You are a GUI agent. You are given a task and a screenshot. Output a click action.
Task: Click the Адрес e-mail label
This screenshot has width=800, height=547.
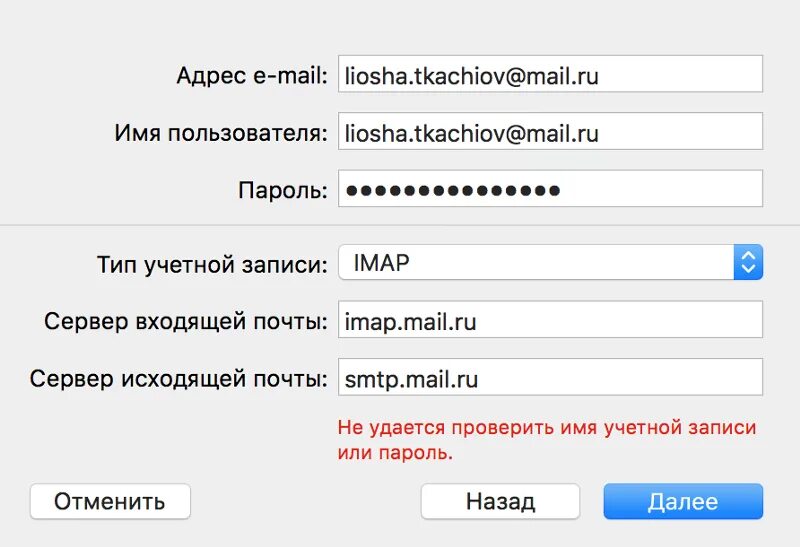(x=252, y=76)
